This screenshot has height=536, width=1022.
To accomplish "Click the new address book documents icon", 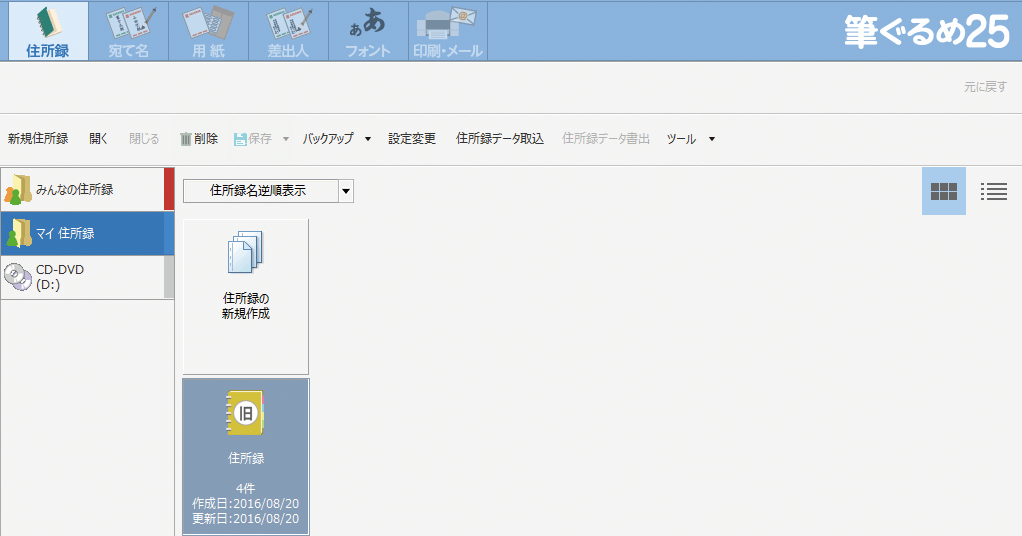I will point(246,252).
